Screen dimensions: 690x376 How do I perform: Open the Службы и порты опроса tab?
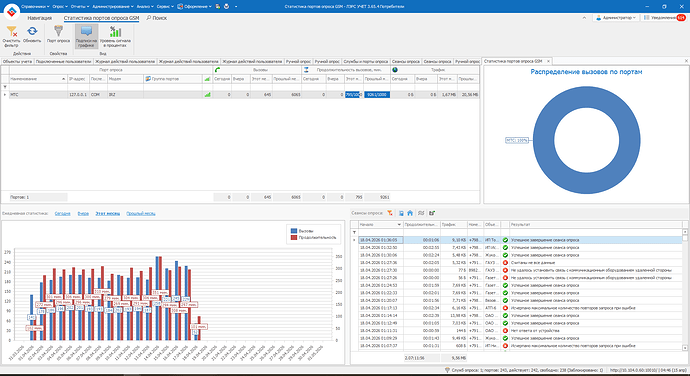pyautogui.click(x=365, y=62)
